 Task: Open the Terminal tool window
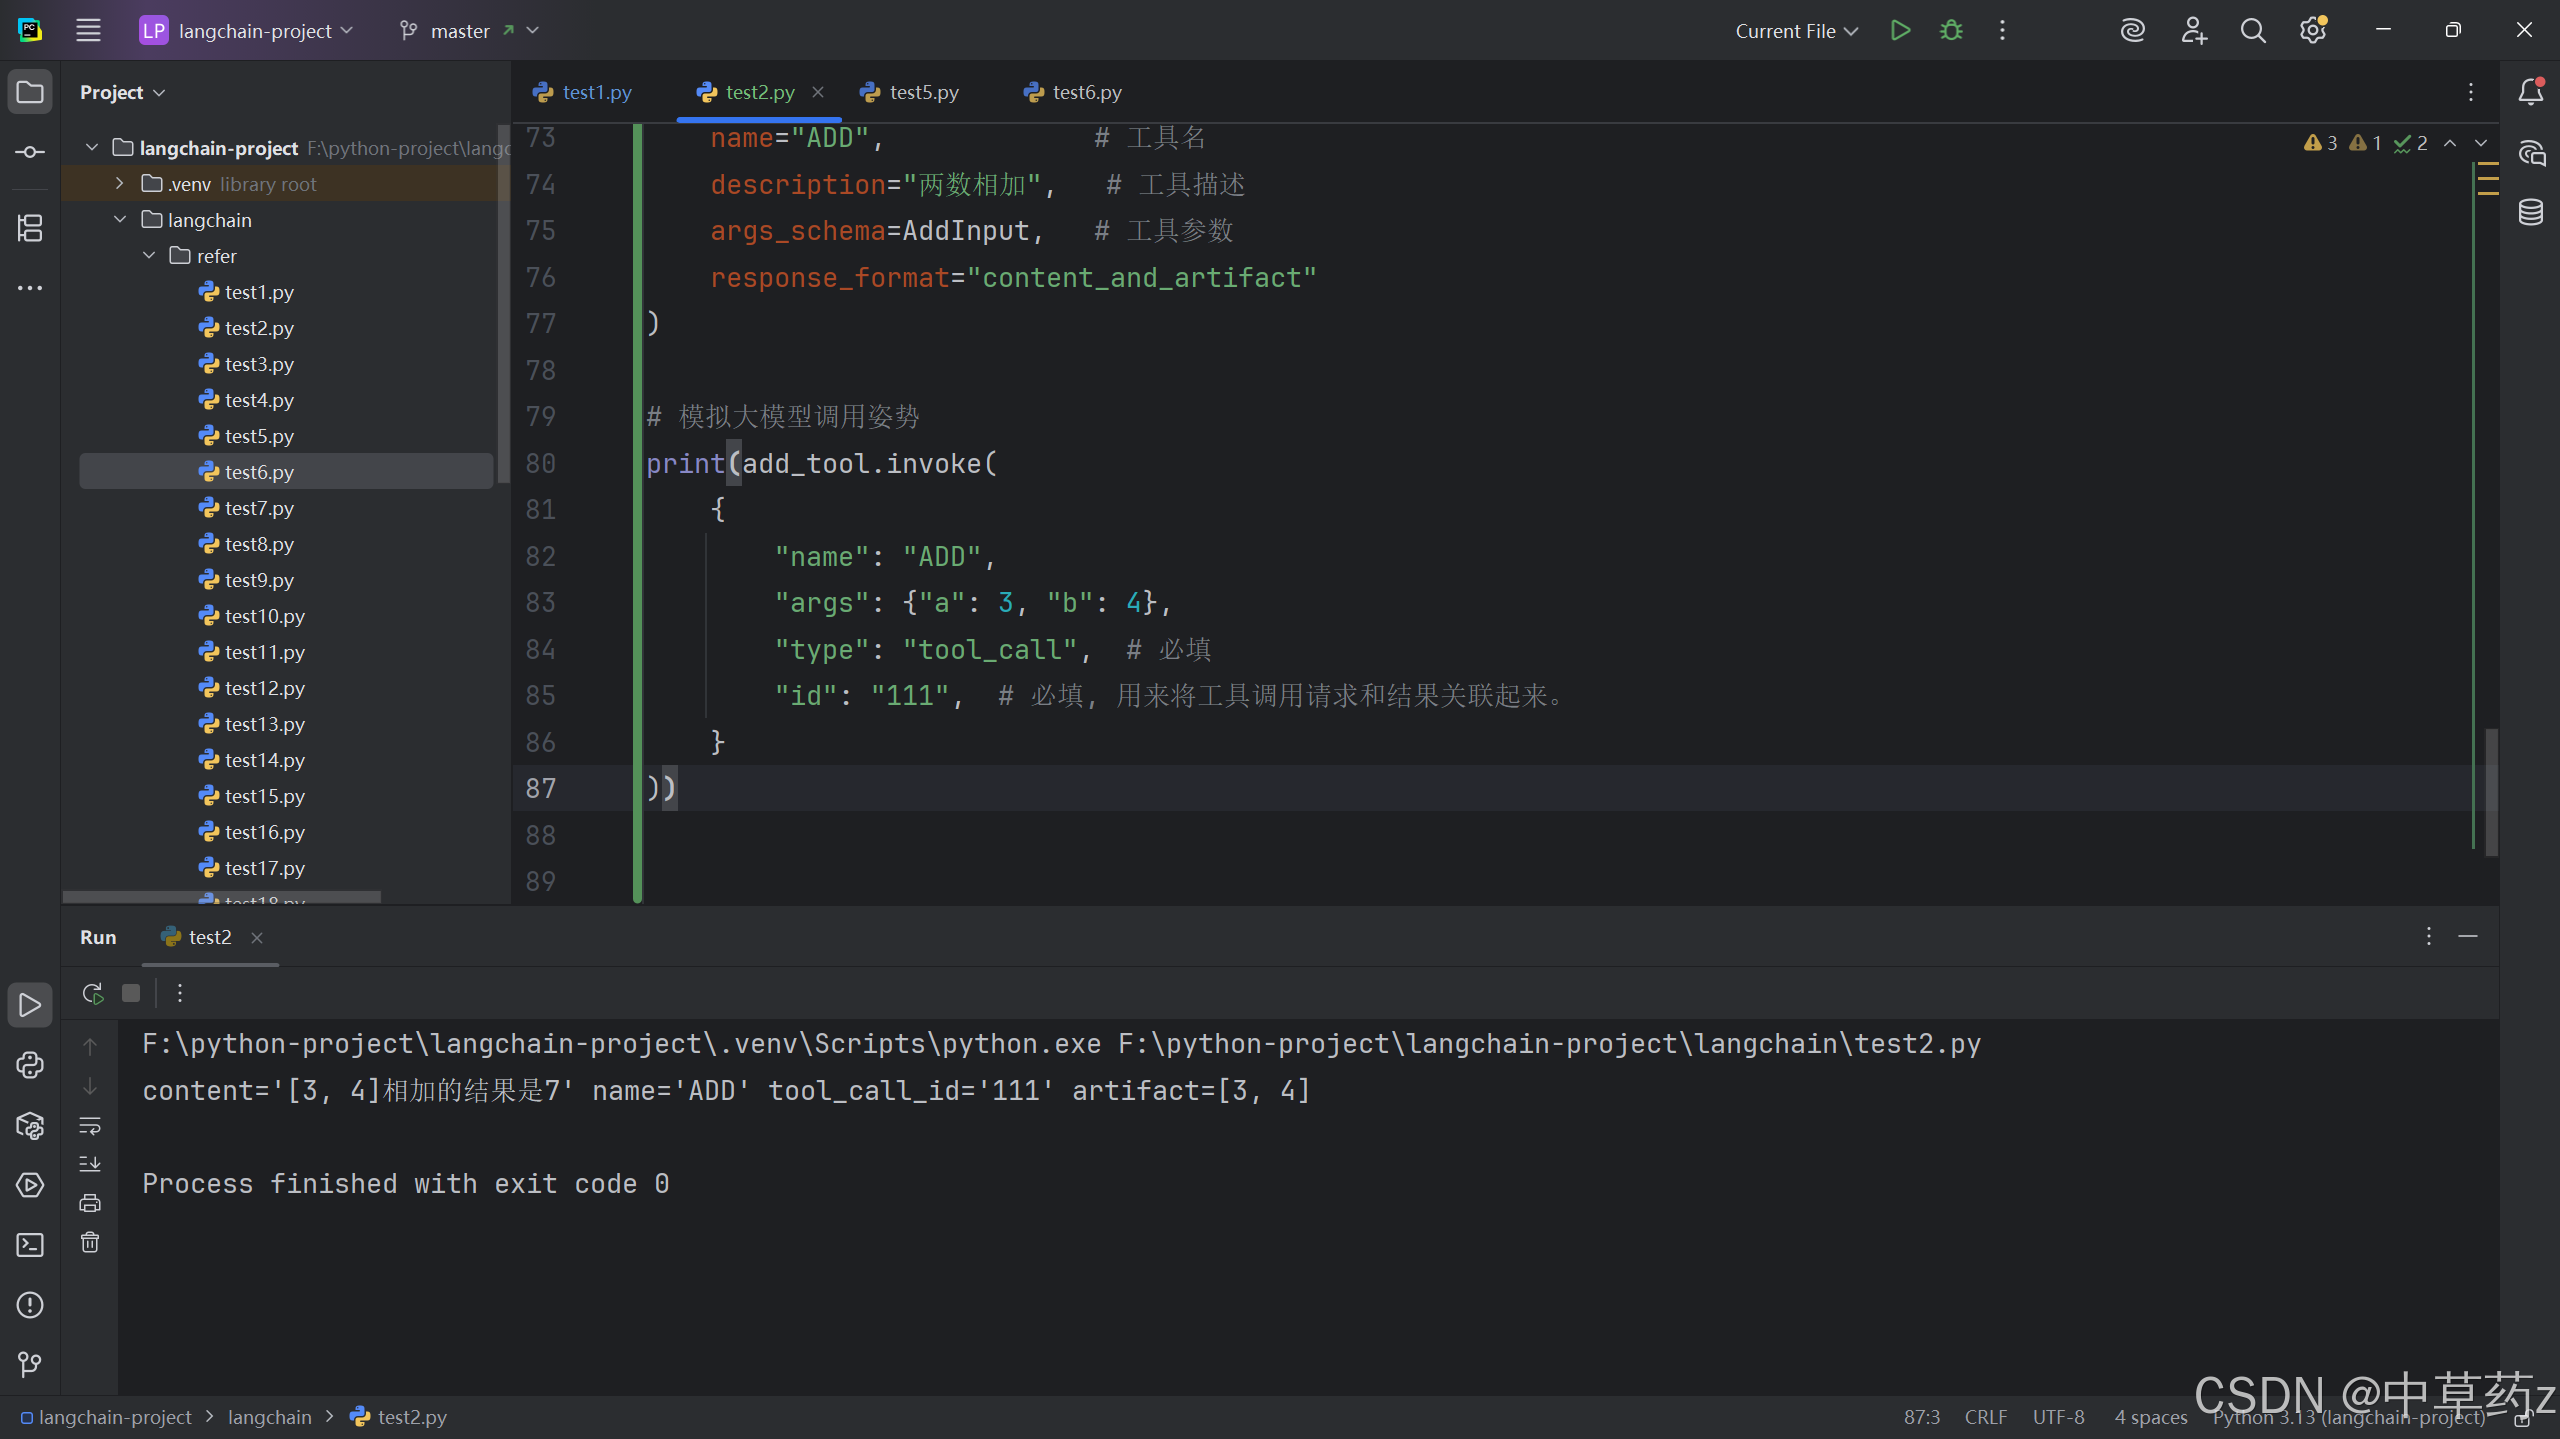click(30, 1245)
